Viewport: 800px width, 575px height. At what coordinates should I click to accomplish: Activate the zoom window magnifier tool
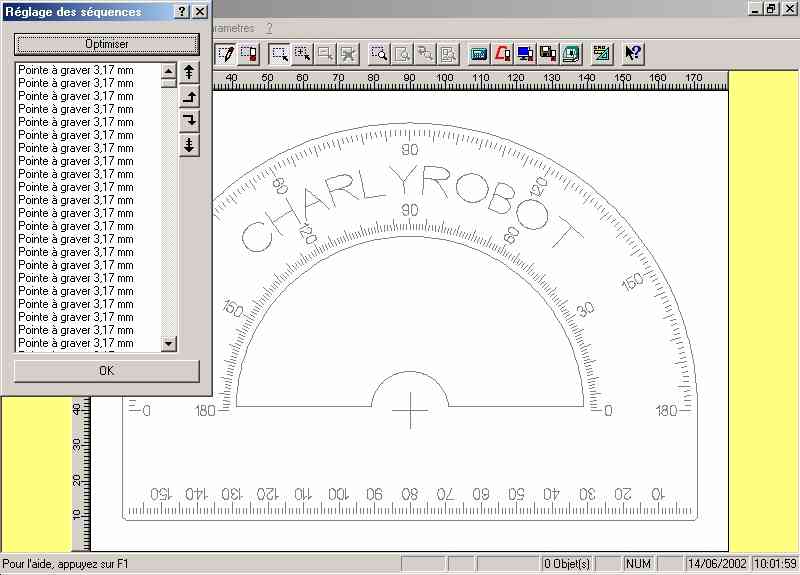tap(379, 54)
